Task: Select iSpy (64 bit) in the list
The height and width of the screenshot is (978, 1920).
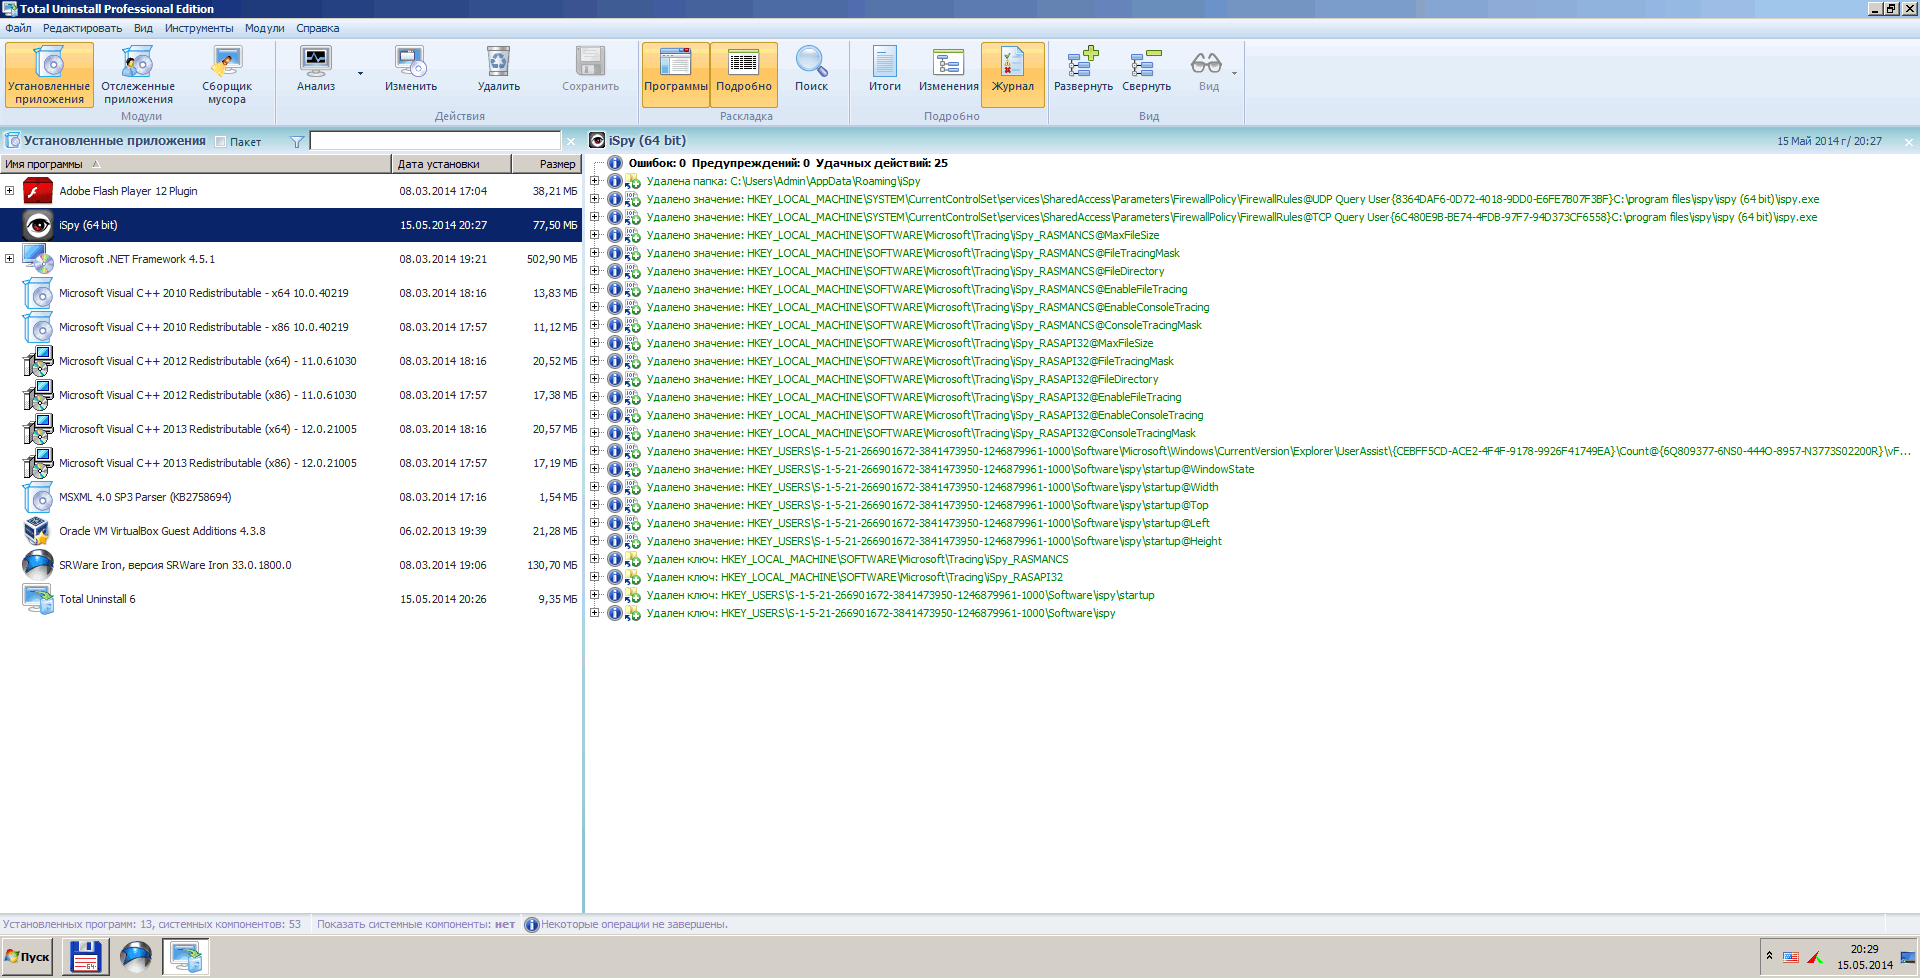Action: [291, 225]
